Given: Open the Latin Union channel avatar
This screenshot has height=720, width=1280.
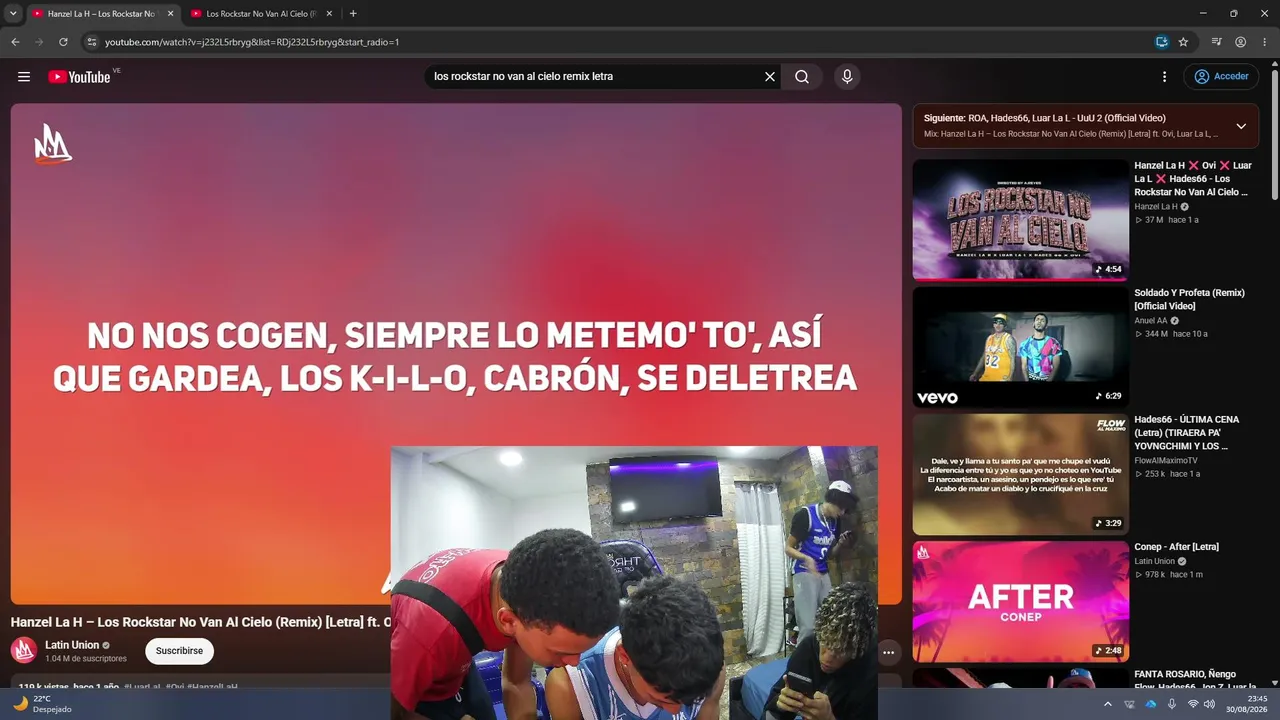Looking at the screenshot, I should click(24, 651).
